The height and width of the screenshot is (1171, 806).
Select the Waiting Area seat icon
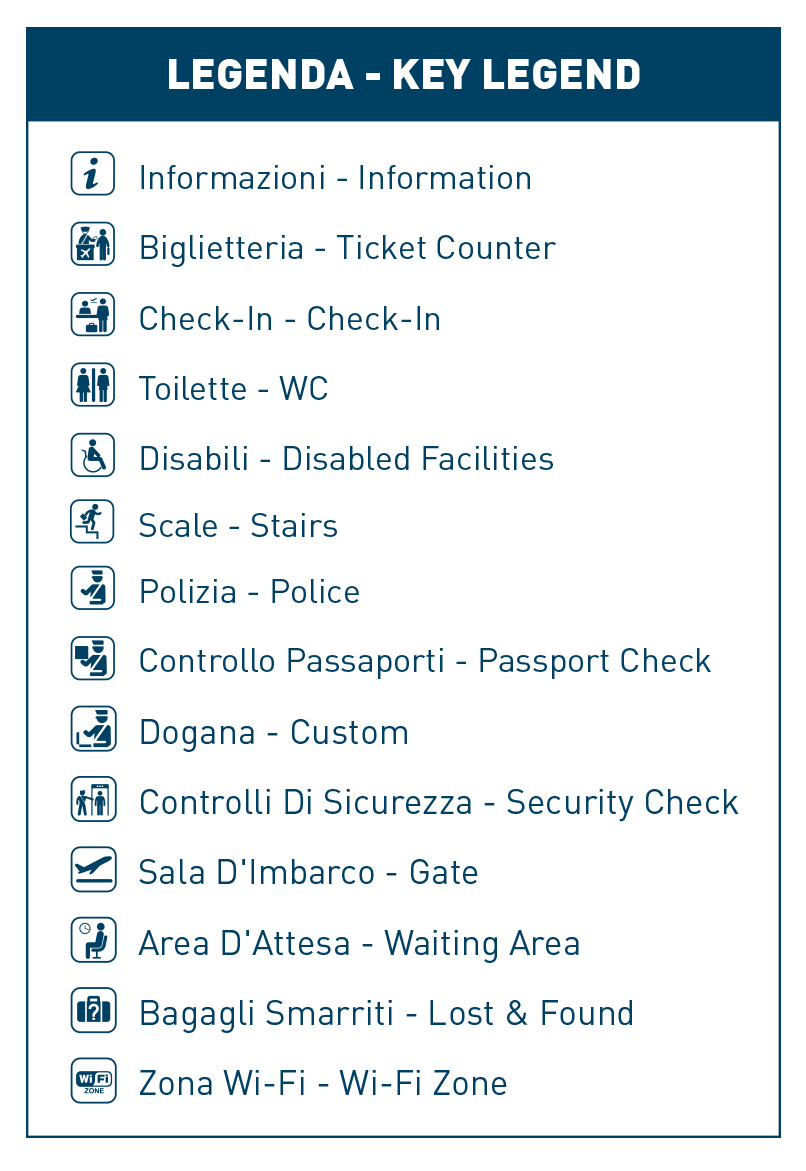tap(93, 939)
